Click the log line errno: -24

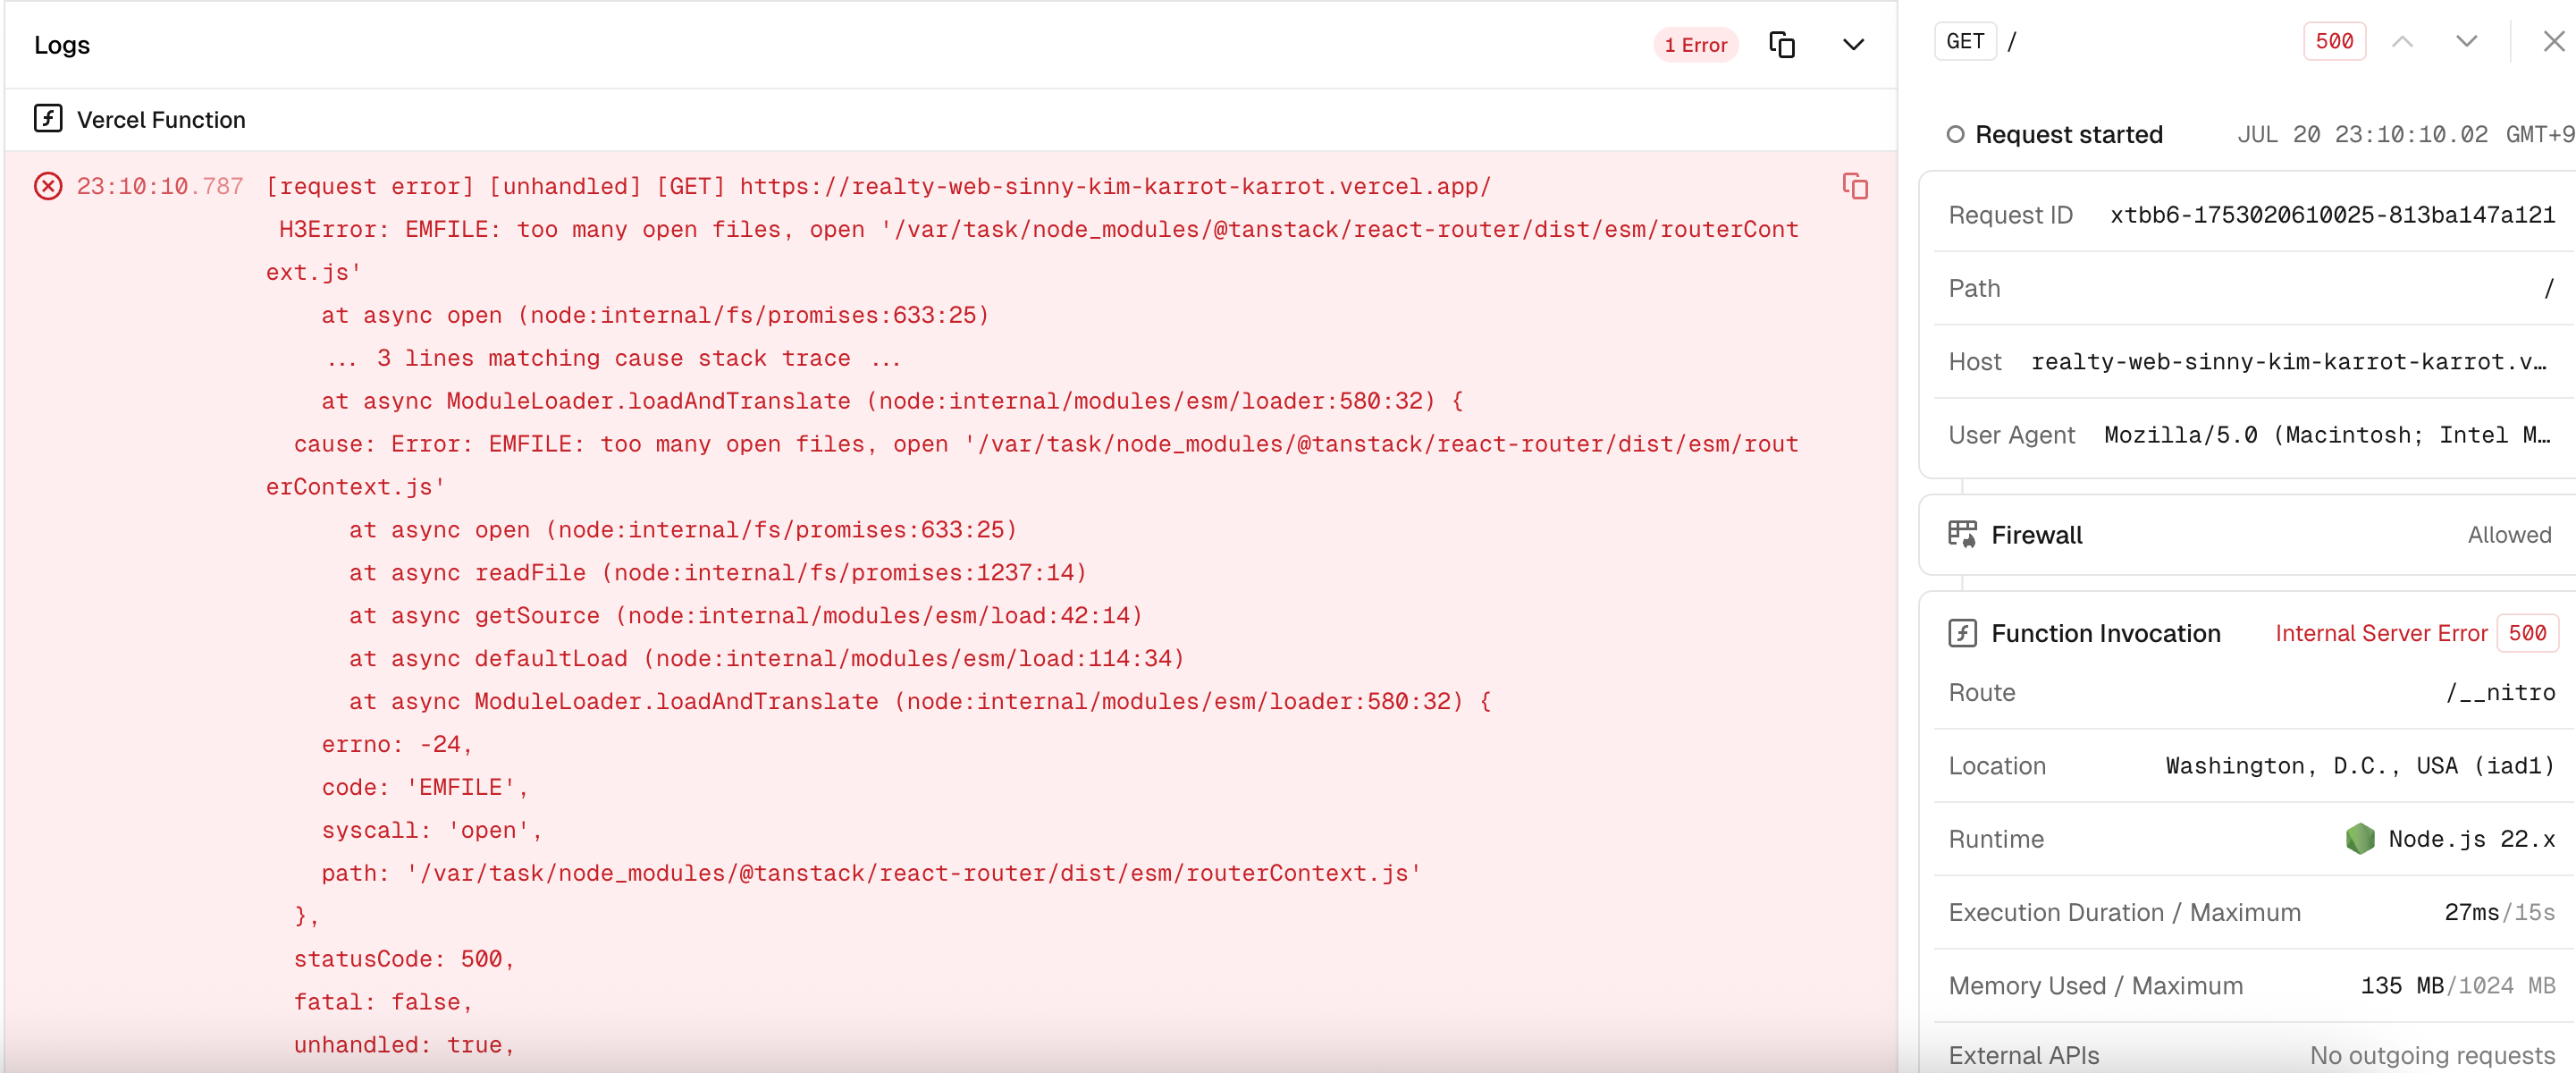click(x=397, y=744)
